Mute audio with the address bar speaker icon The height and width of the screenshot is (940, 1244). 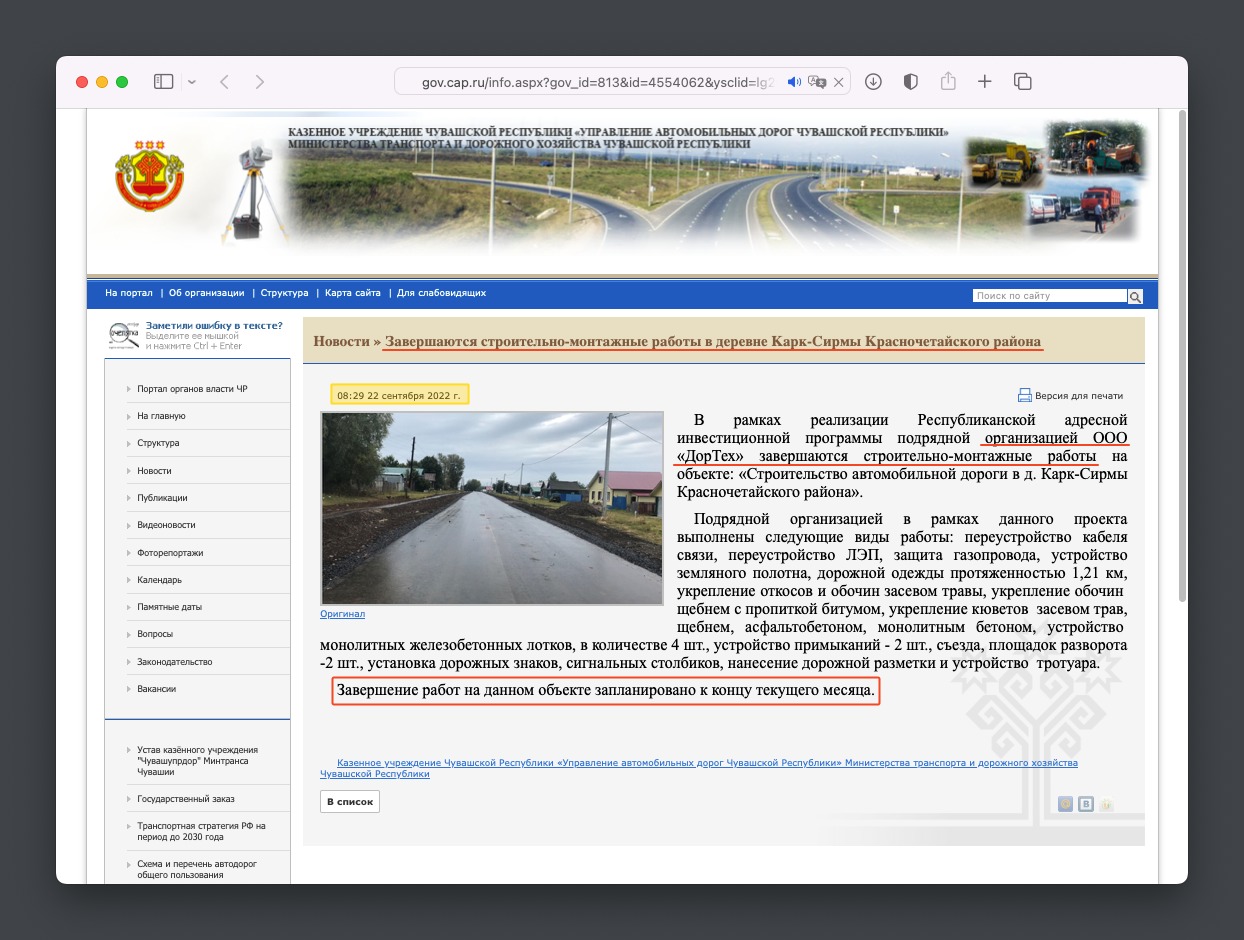(794, 82)
